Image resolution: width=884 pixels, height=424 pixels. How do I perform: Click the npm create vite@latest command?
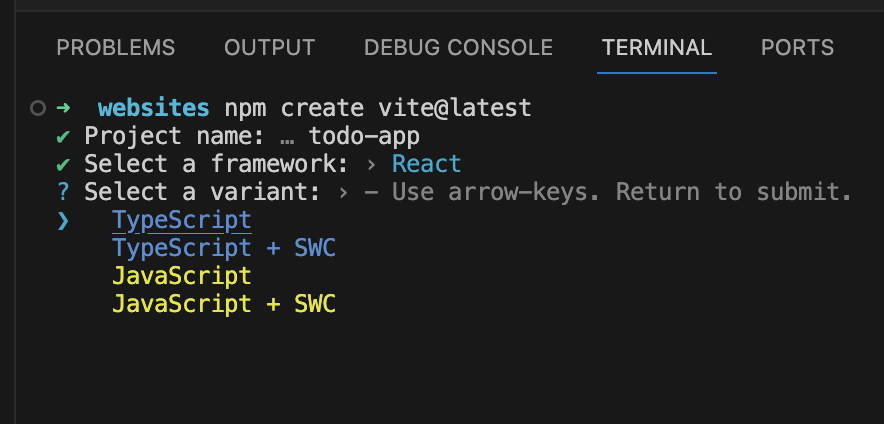pyautogui.click(x=378, y=108)
